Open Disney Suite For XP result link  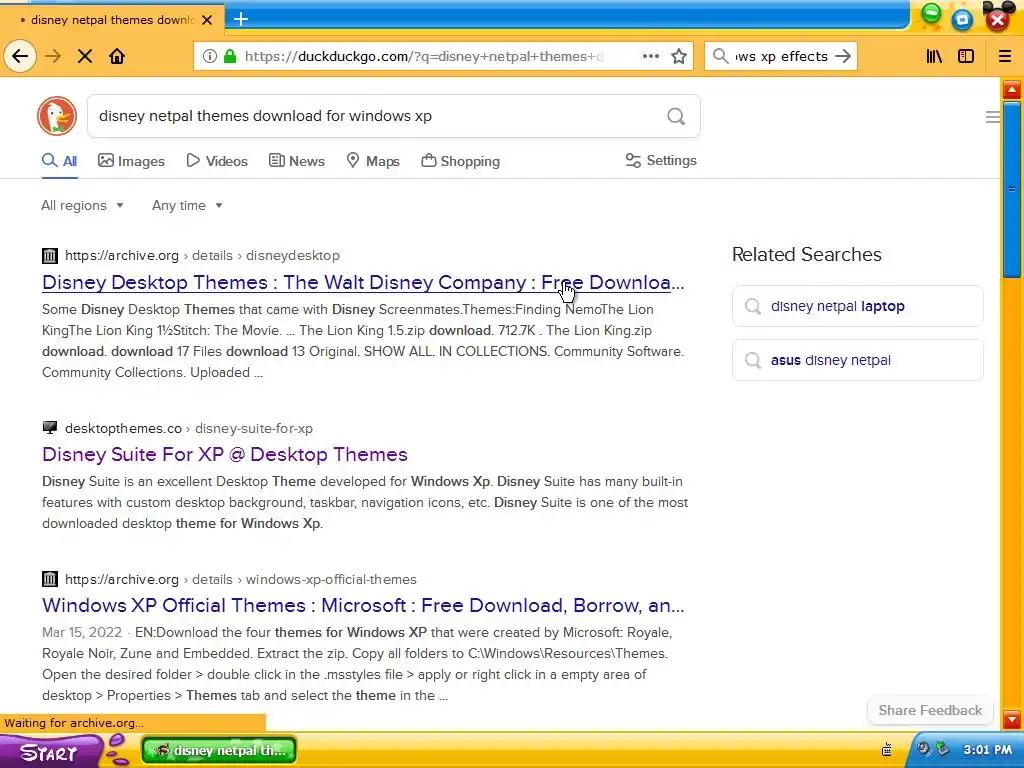225,454
